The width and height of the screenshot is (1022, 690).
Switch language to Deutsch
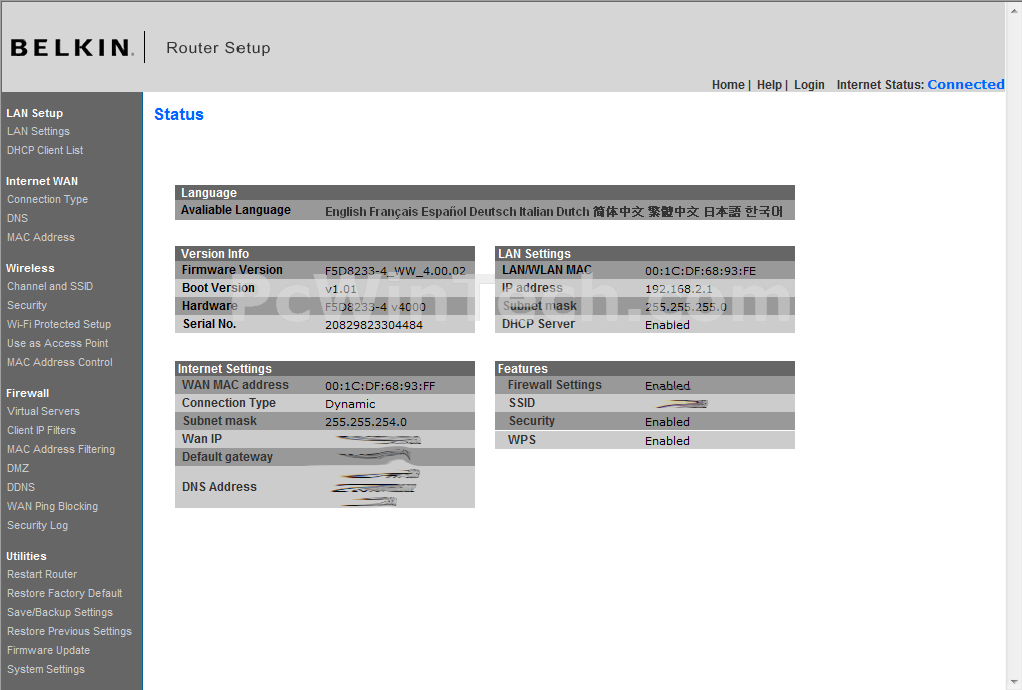[x=493, y=212]
